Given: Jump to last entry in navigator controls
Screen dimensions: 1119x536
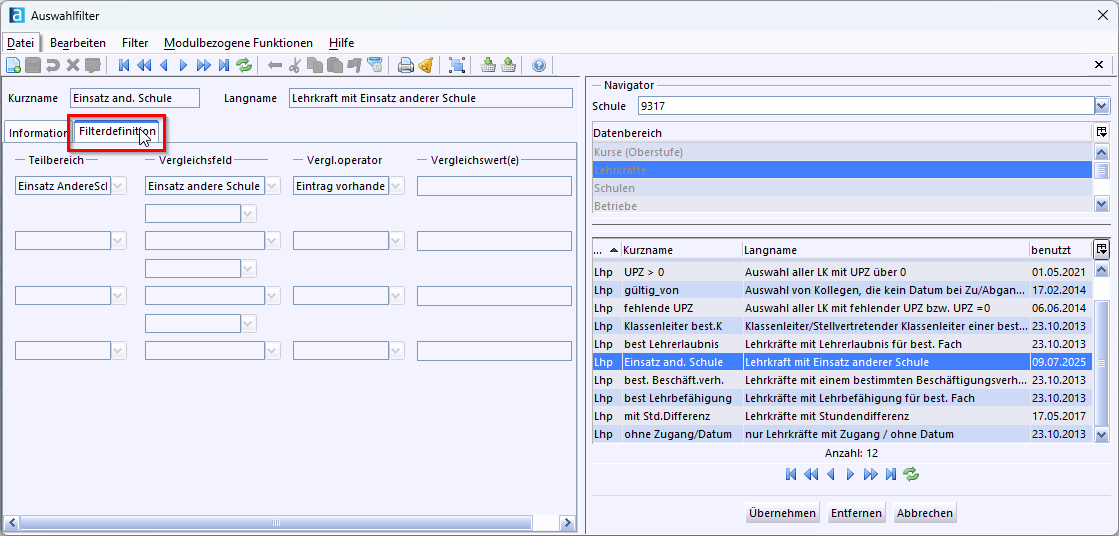Looking at the screenshot, I should coord(890,473).
